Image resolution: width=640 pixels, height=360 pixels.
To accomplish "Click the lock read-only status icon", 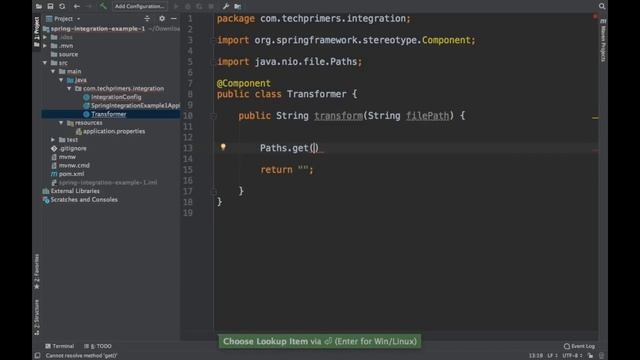I will [x=590, y=356].
